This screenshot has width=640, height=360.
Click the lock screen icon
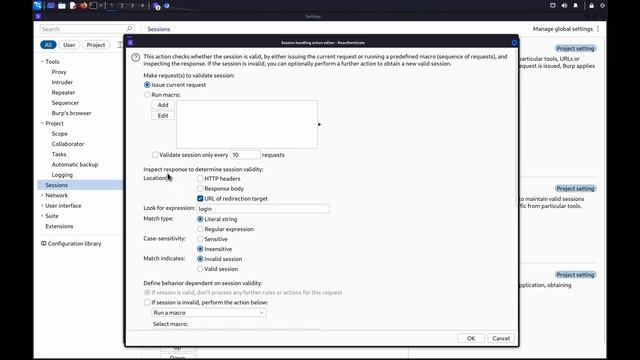click(x=591, y=5)
